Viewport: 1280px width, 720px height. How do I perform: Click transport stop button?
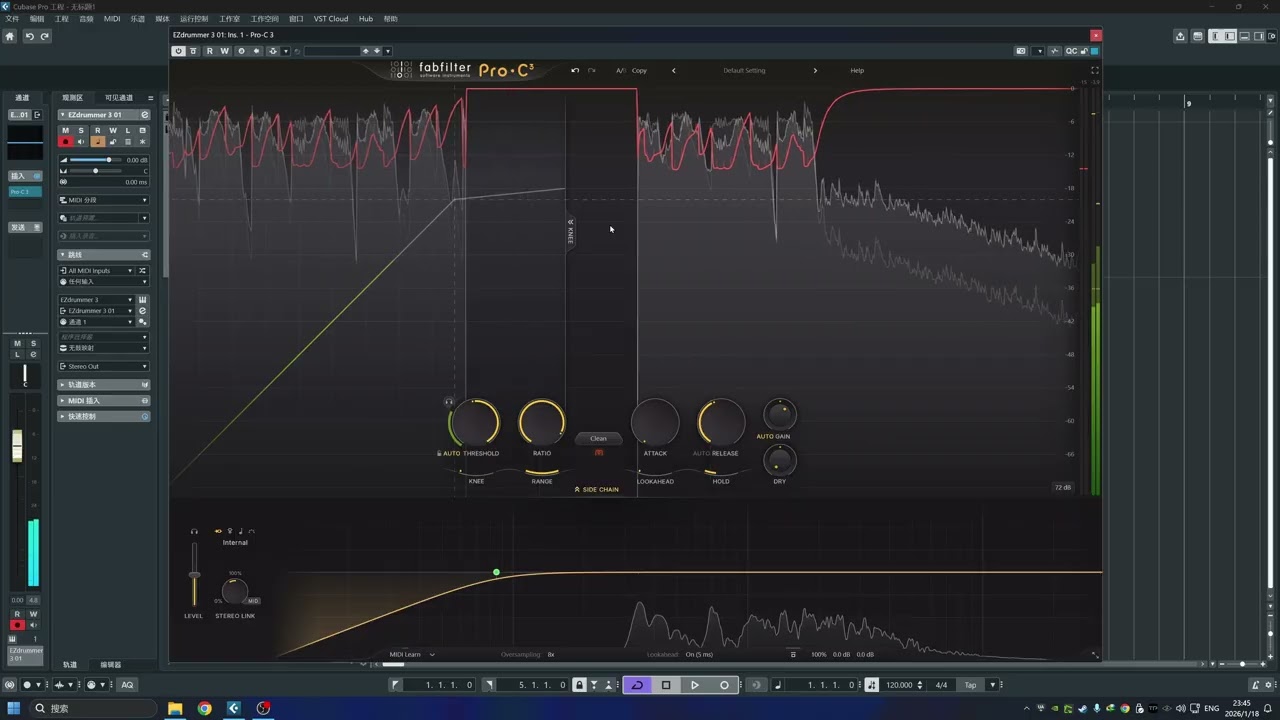pyautogui.click(x=666, y=685)
